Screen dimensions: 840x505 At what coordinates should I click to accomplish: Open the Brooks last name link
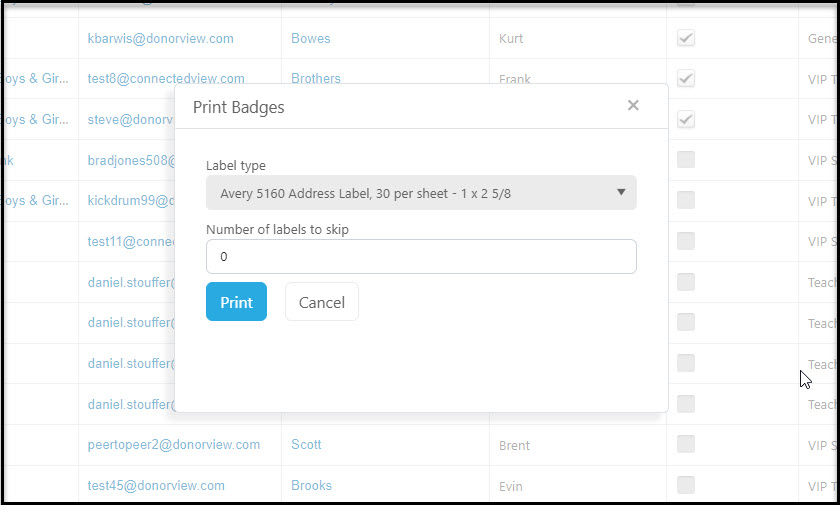[311, 485]
